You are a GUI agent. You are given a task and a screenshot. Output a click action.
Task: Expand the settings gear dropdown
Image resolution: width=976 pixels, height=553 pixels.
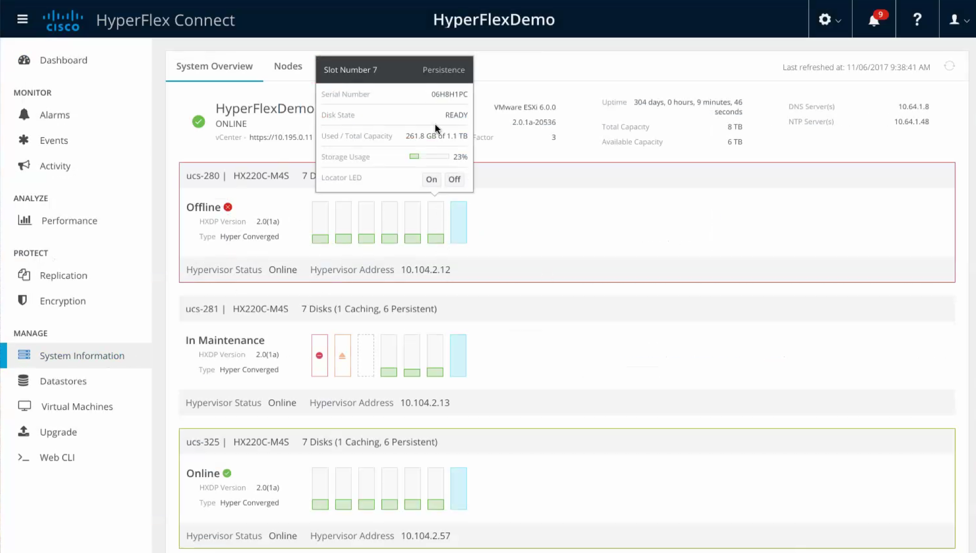coord(829,19)
